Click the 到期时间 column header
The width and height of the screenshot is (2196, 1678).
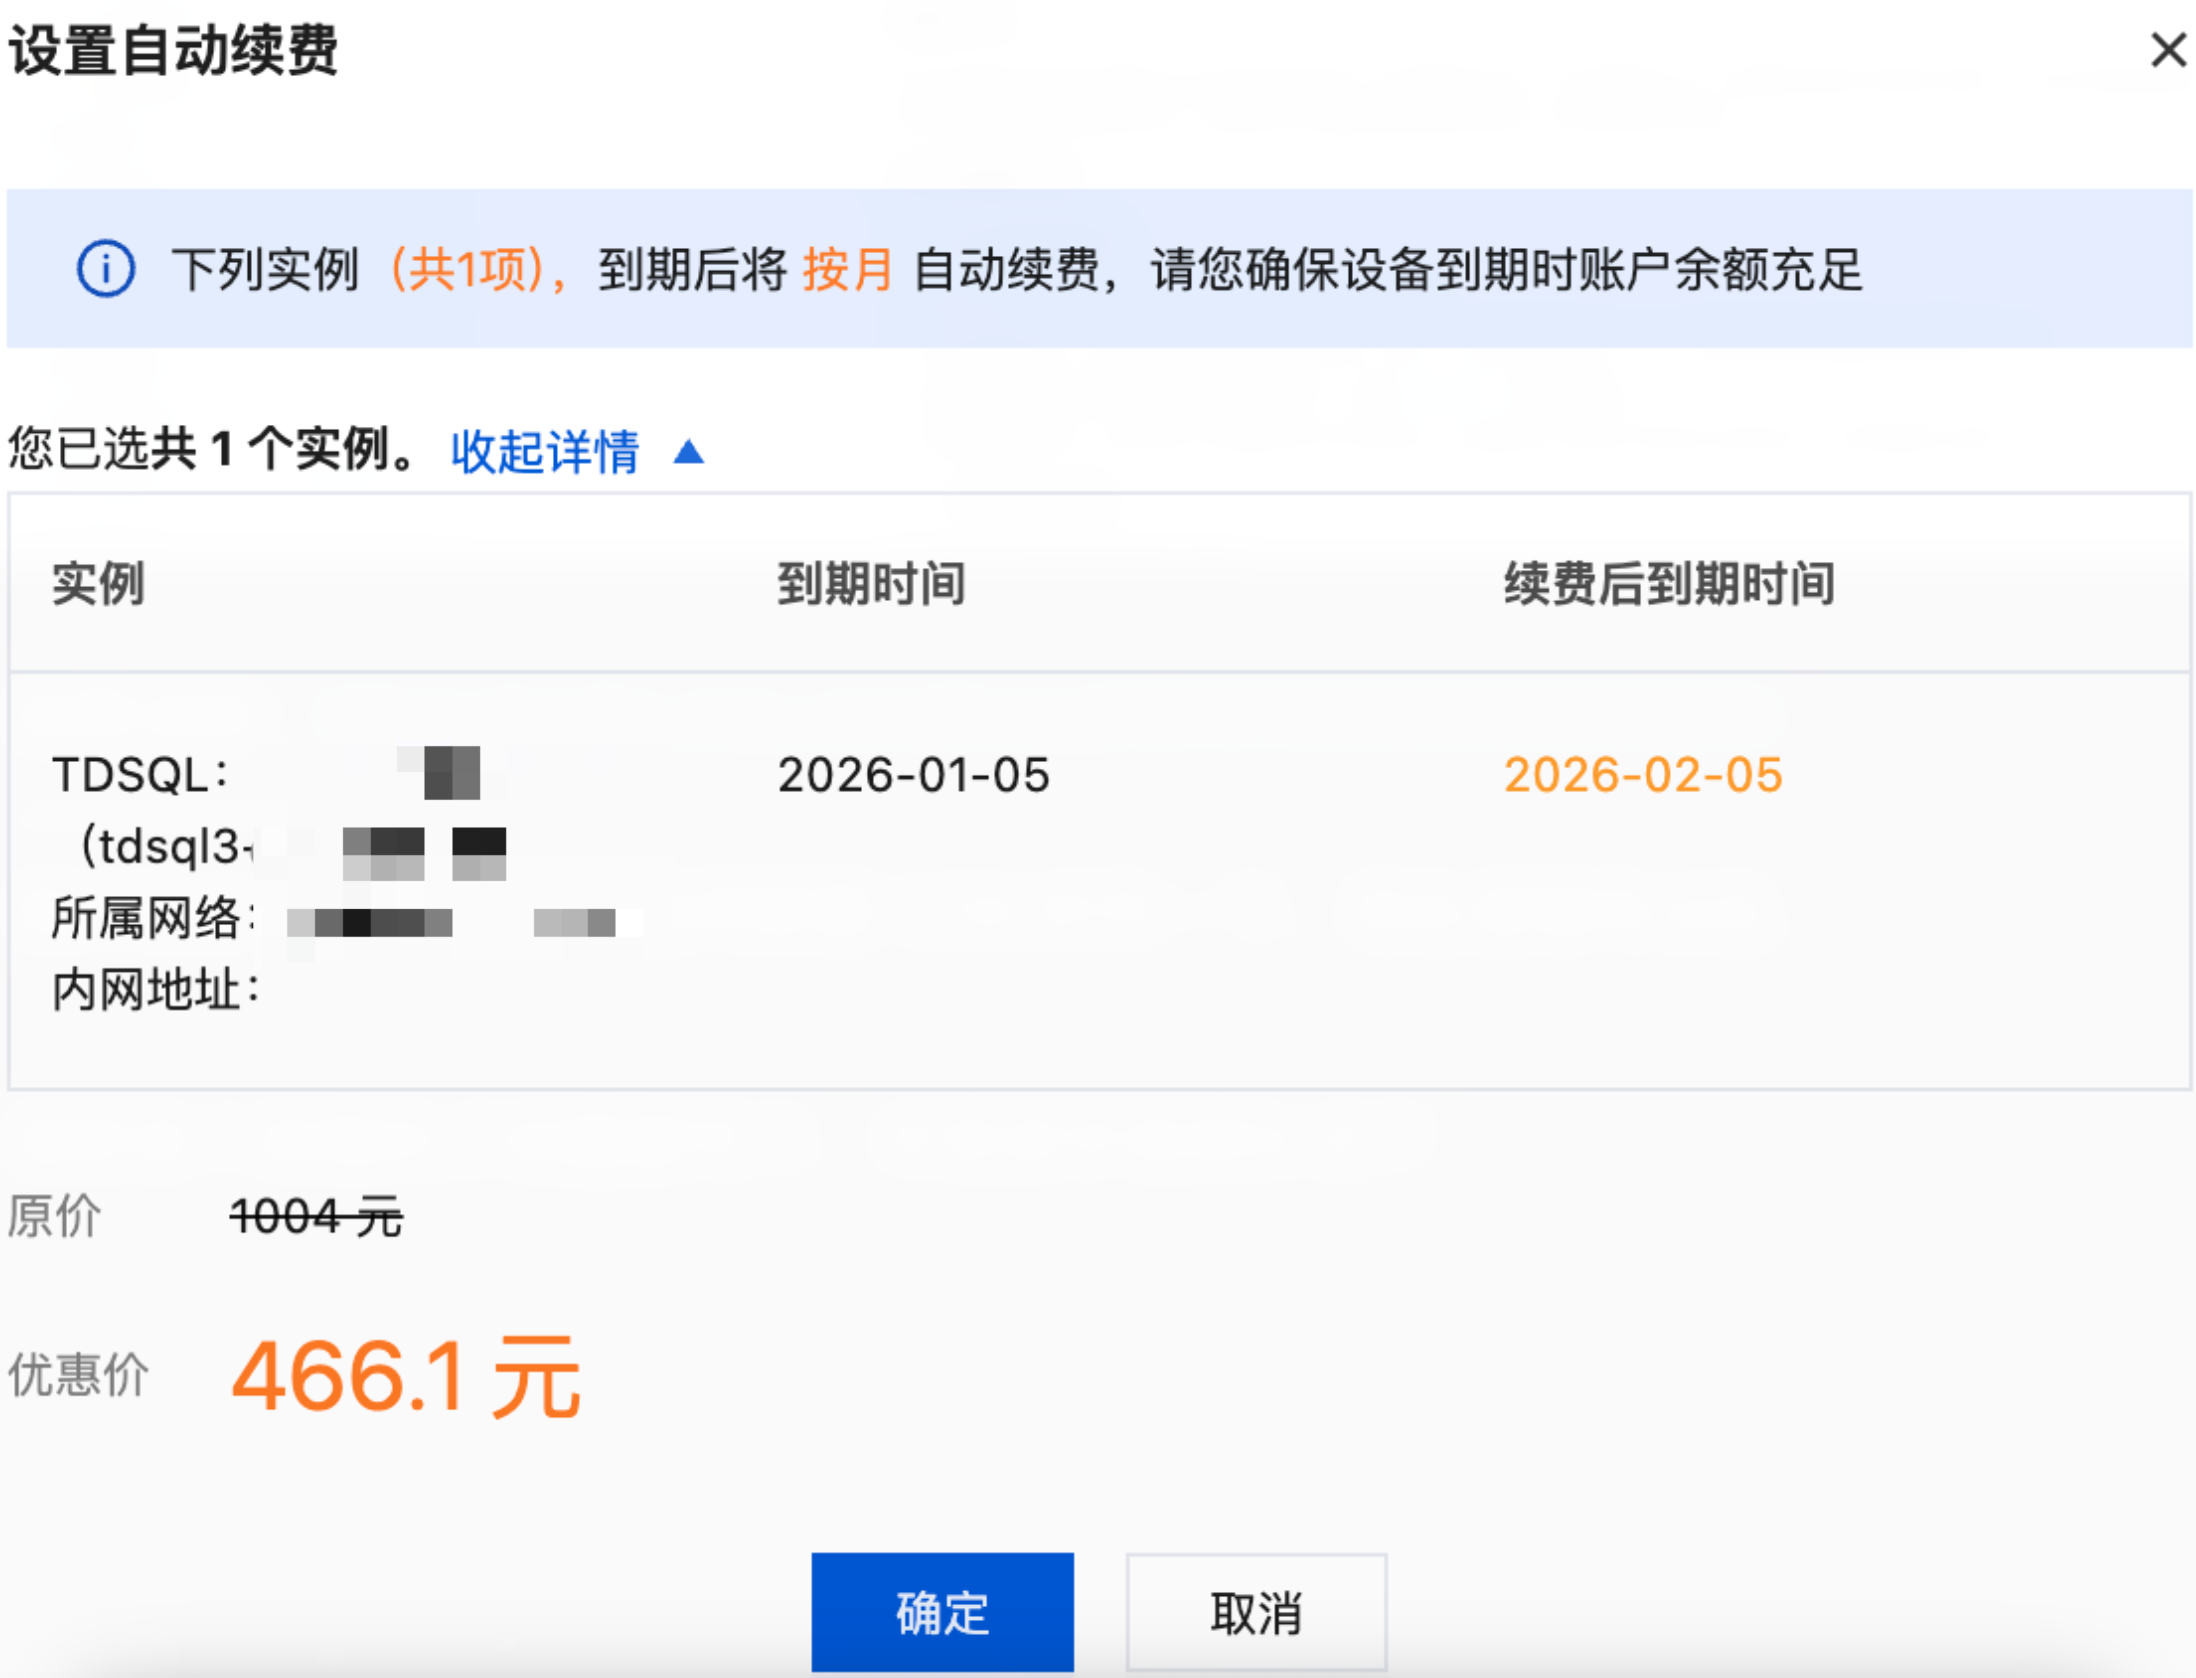pyautogui.click(x=870, y=583)
